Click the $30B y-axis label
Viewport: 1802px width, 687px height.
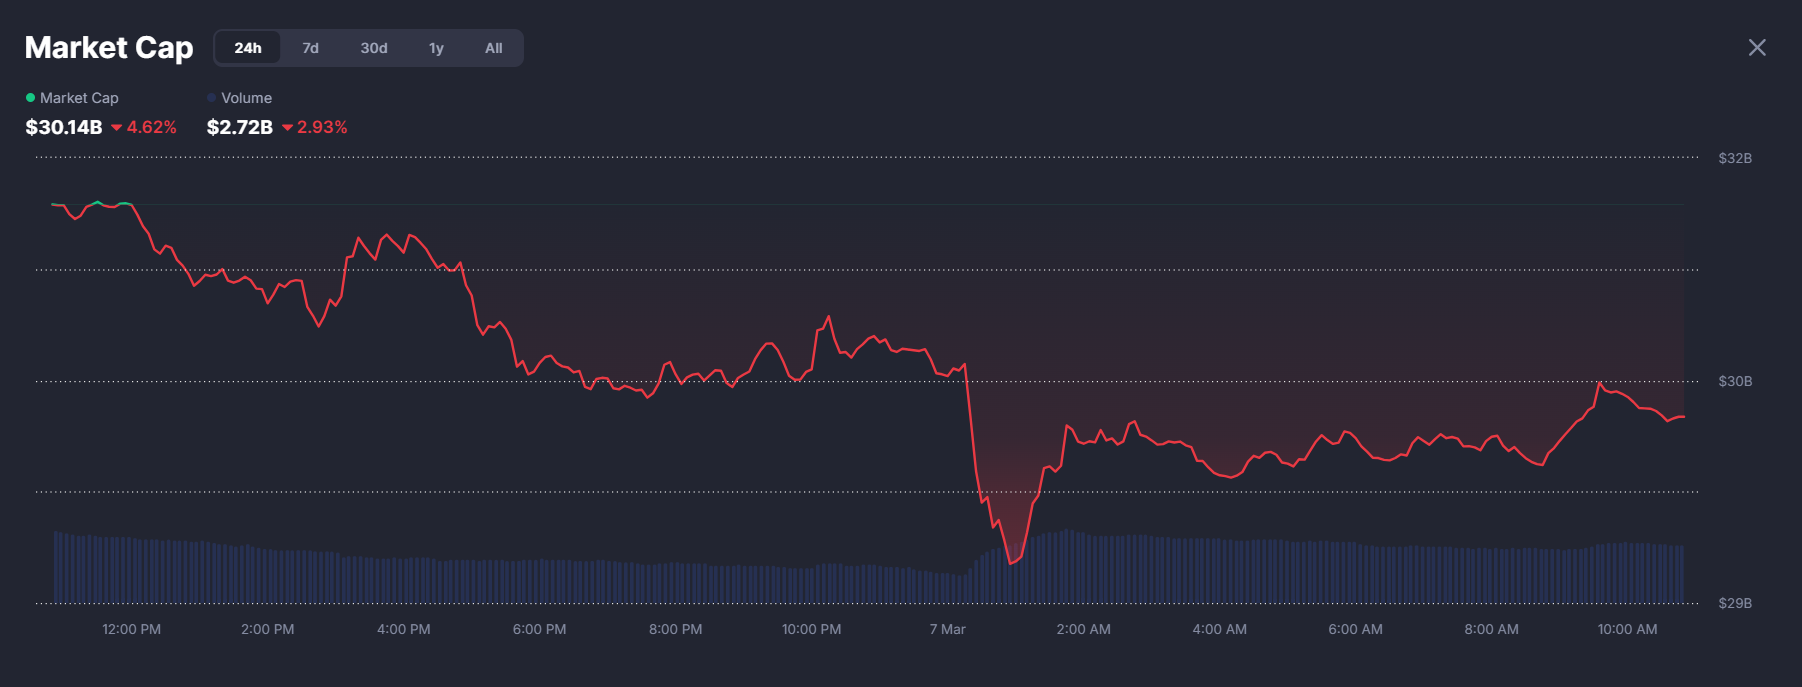[1735, 381]
